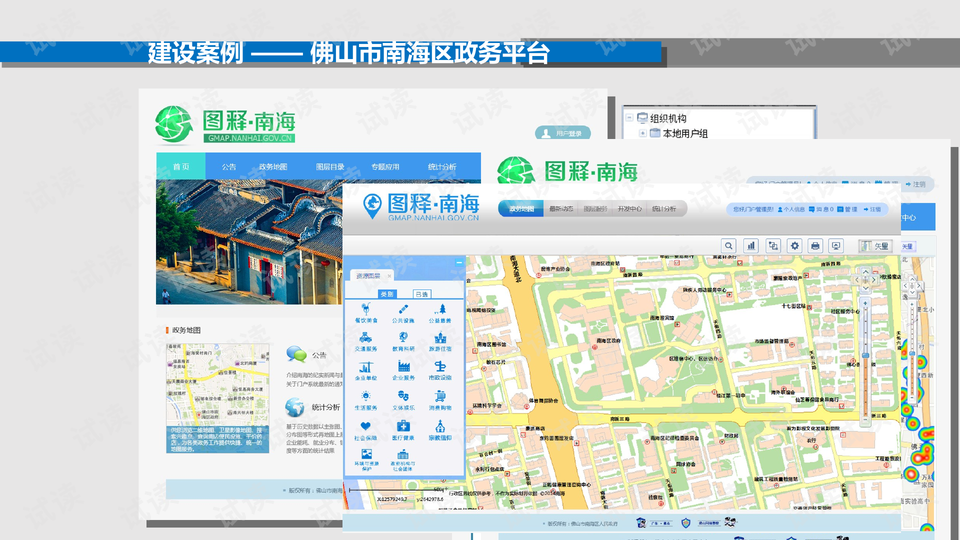Choose the 医疗健康 medical kit icon

(403, 428)
